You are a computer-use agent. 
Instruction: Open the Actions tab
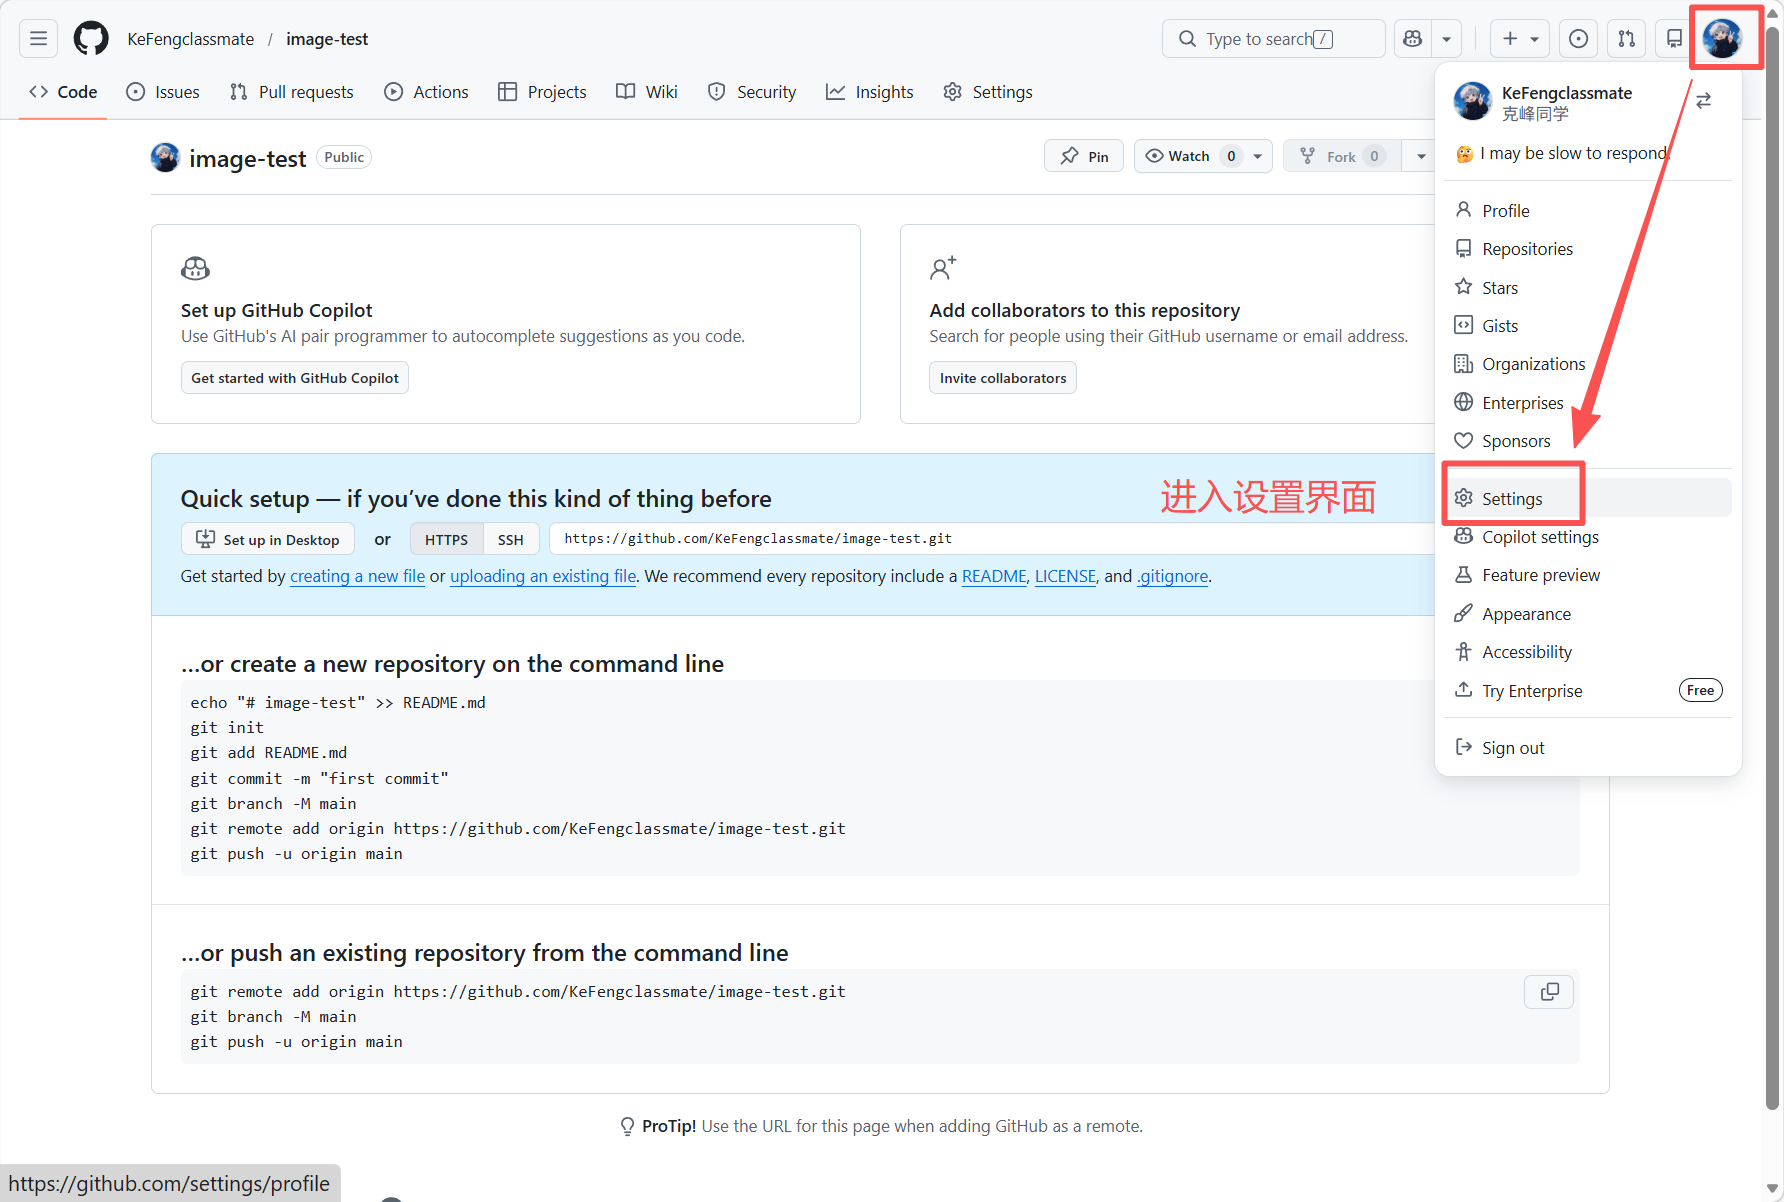pyautogui.click(x=427, y=92)
